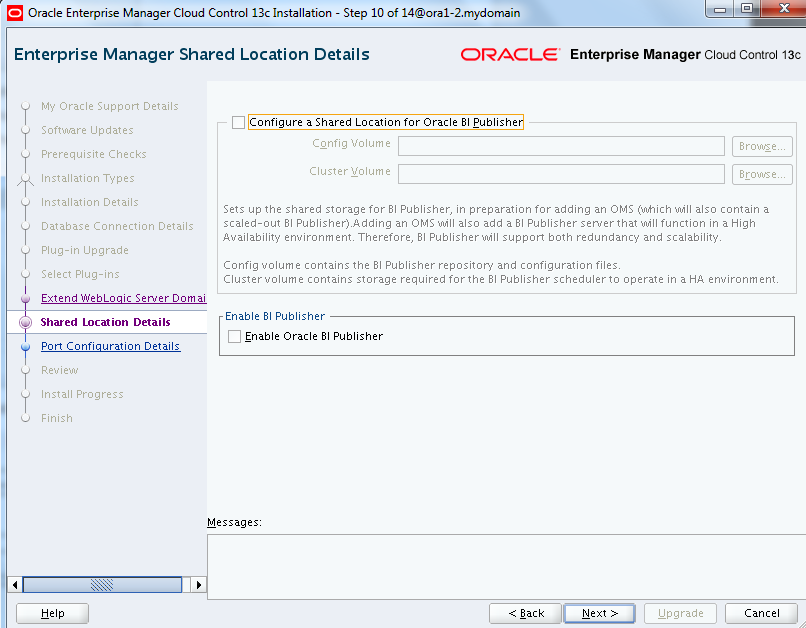Image resolution: width=806 pixels, height=628 pixels.
Task: Go back with the Back button
Action: tap(526, 613)
